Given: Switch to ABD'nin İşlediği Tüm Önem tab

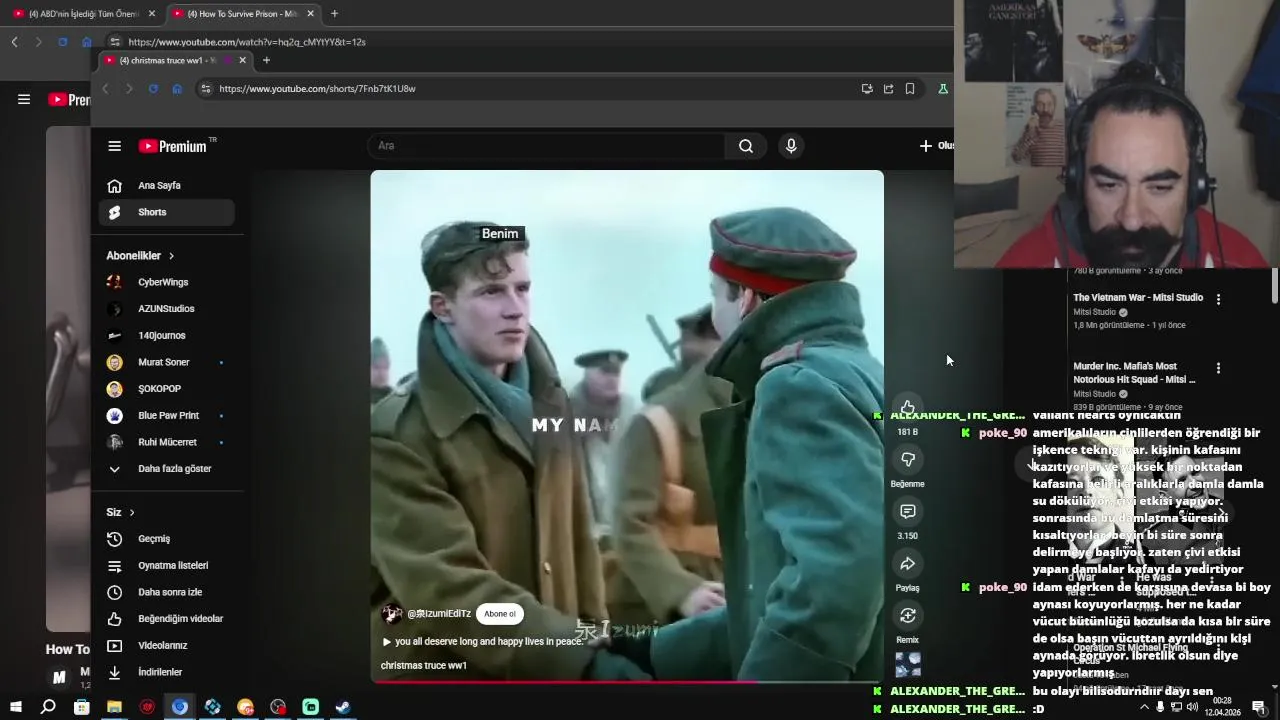Looking at the screenshot, I should (x=83, y=14).
